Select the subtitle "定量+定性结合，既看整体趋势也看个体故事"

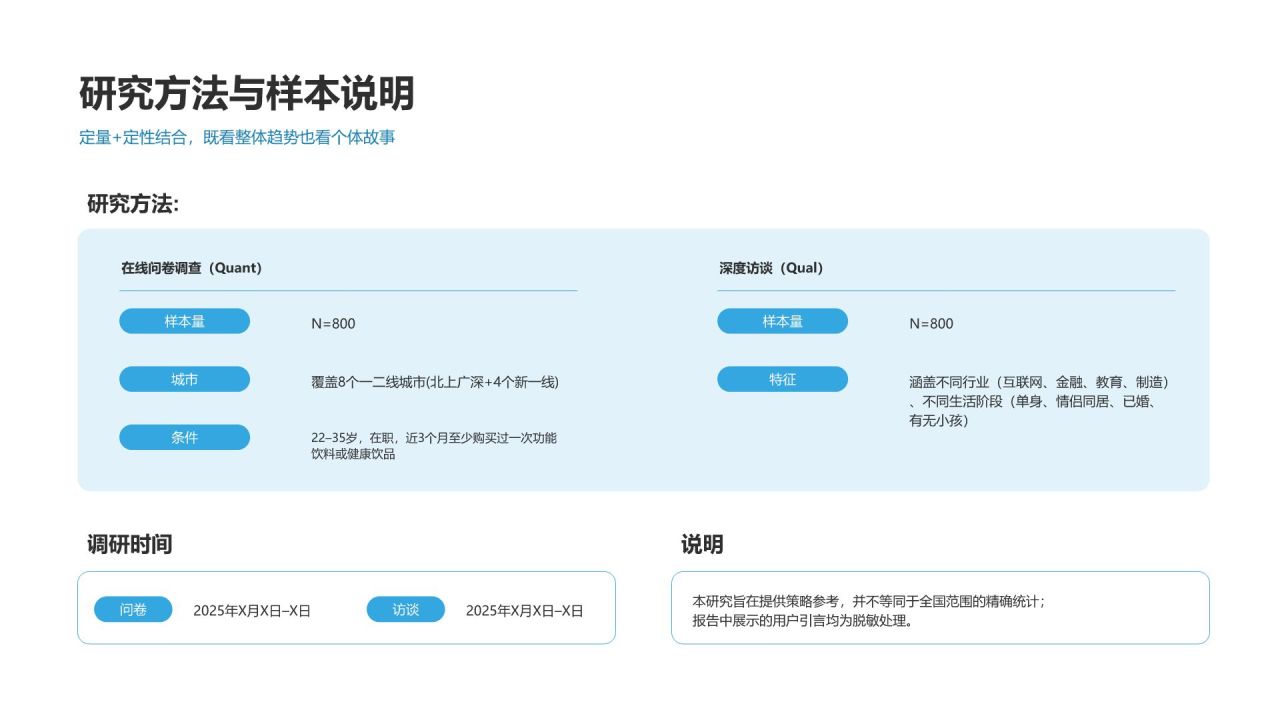(237, 138)
